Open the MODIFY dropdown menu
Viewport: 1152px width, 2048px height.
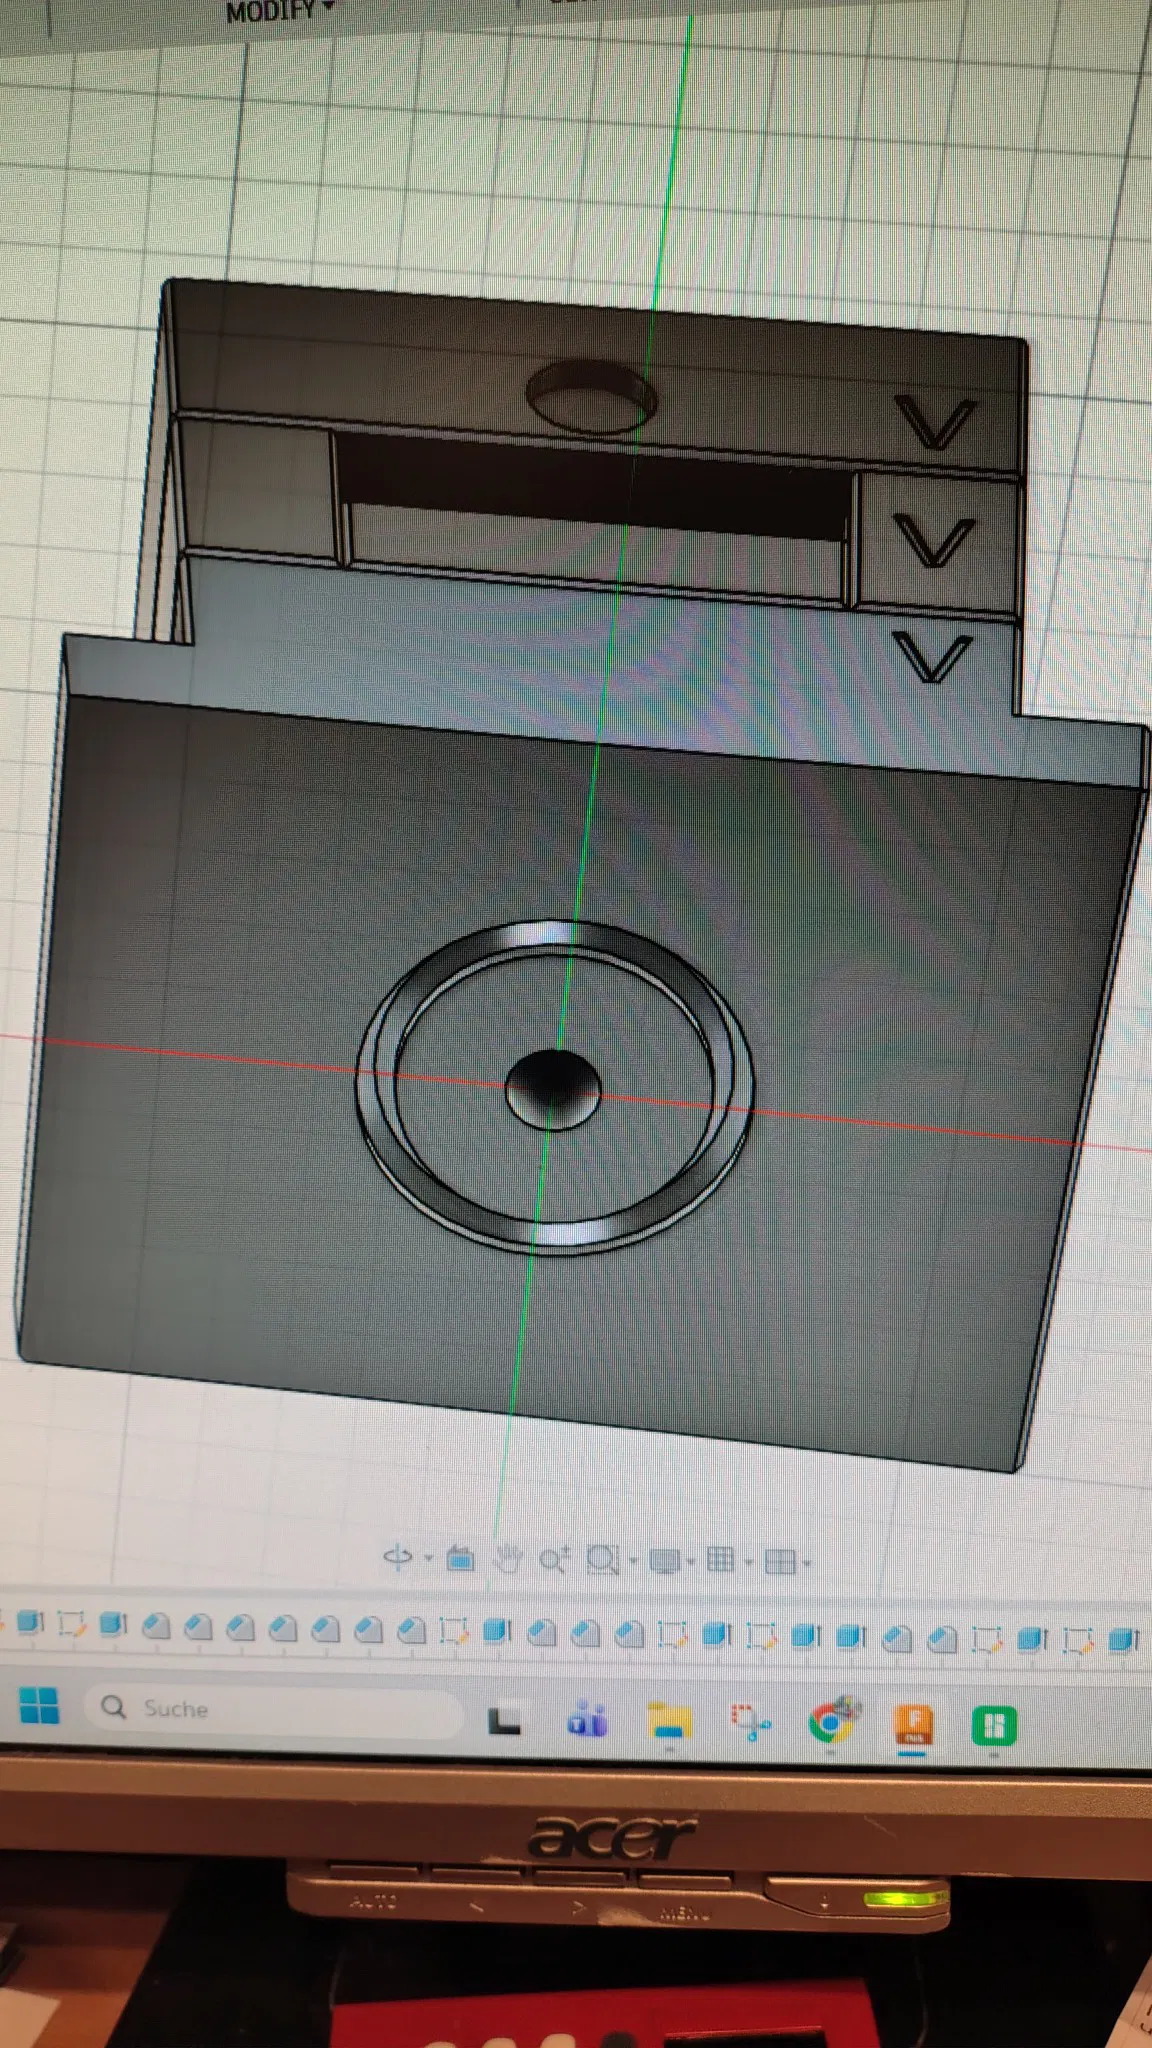[279, 12]
